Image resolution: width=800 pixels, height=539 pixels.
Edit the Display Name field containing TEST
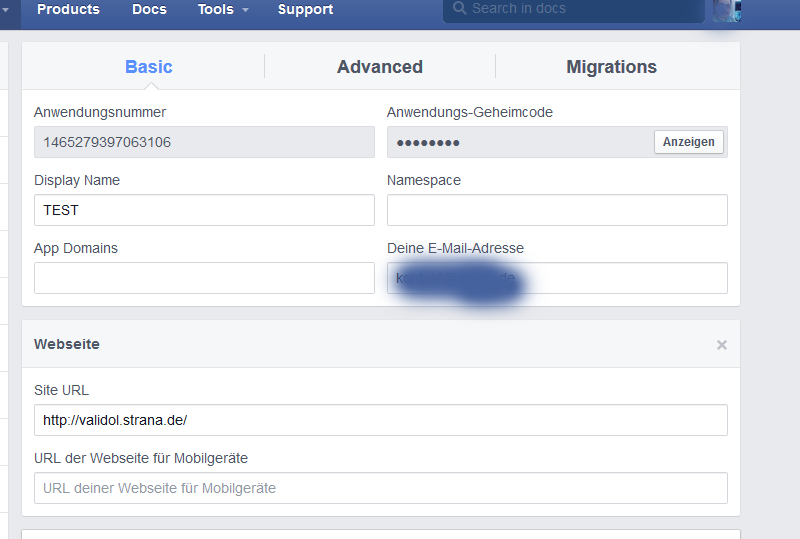(x=204, y=210)
